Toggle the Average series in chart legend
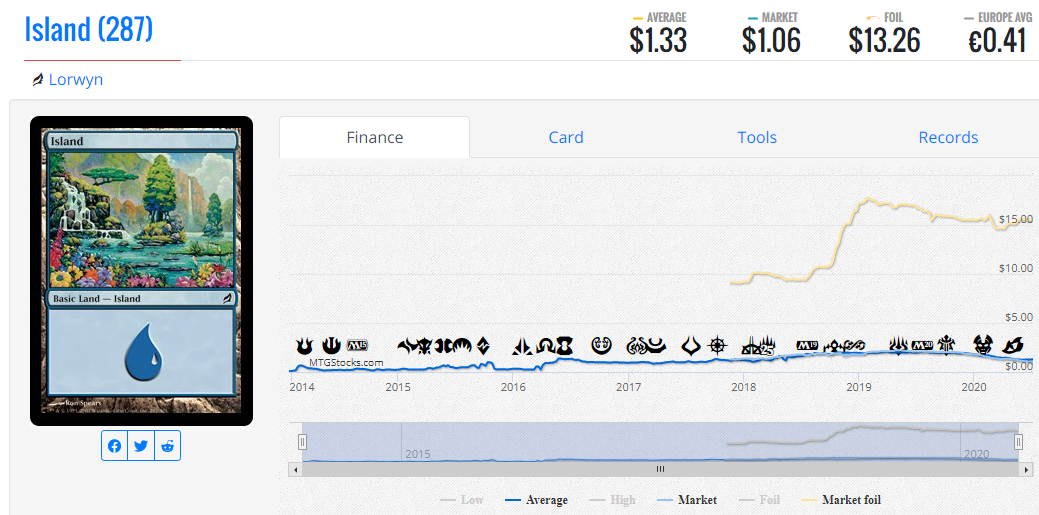The height and width of the screenshot is (515, 1039). 536,500
